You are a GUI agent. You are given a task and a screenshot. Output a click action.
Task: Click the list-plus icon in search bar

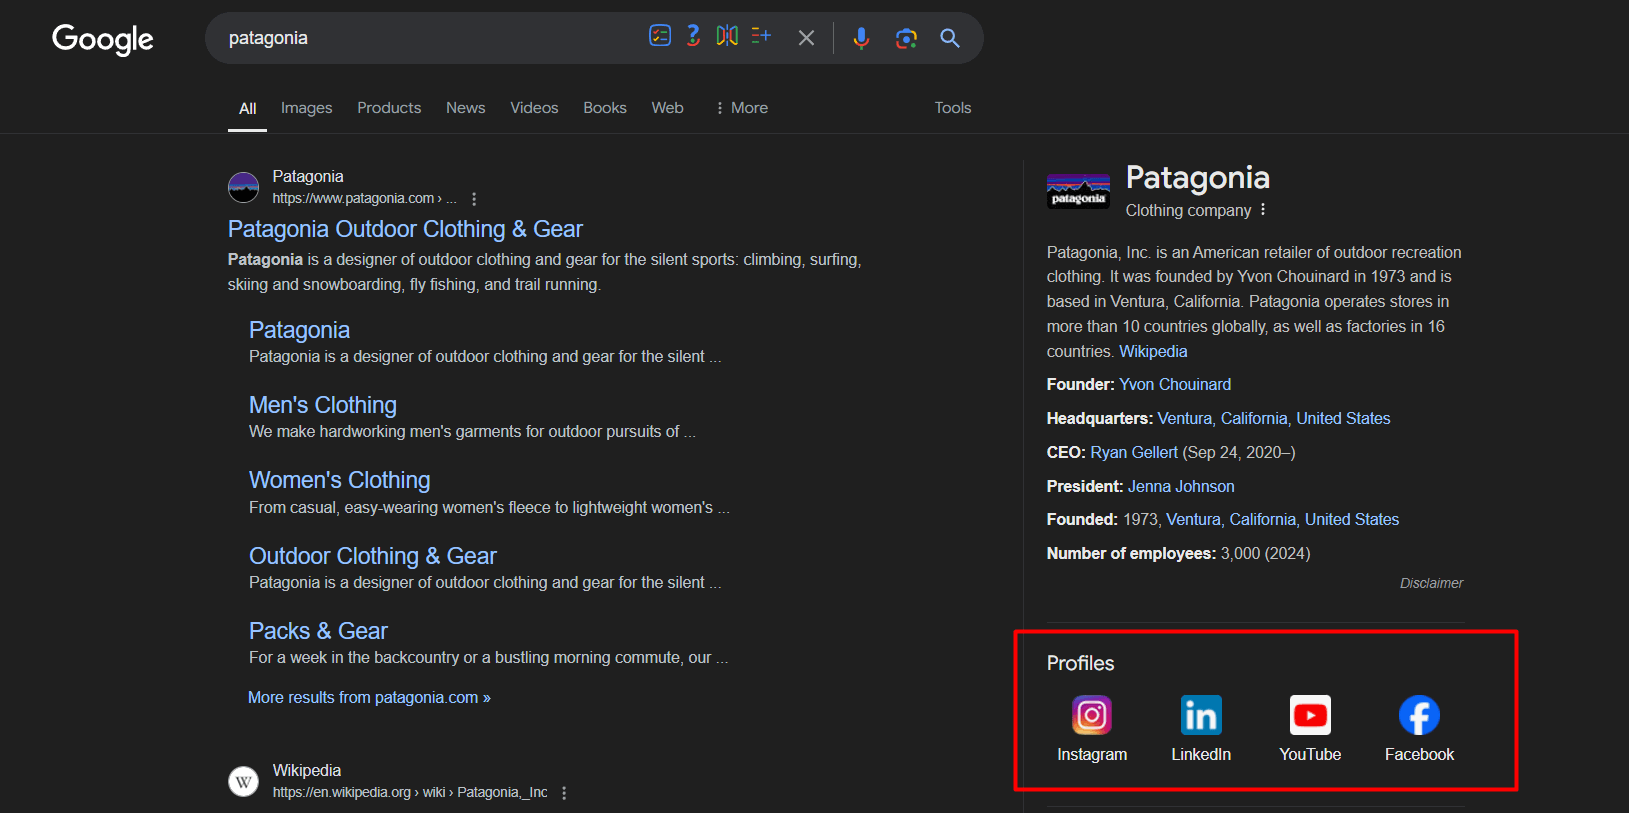(x=761, y=36)
